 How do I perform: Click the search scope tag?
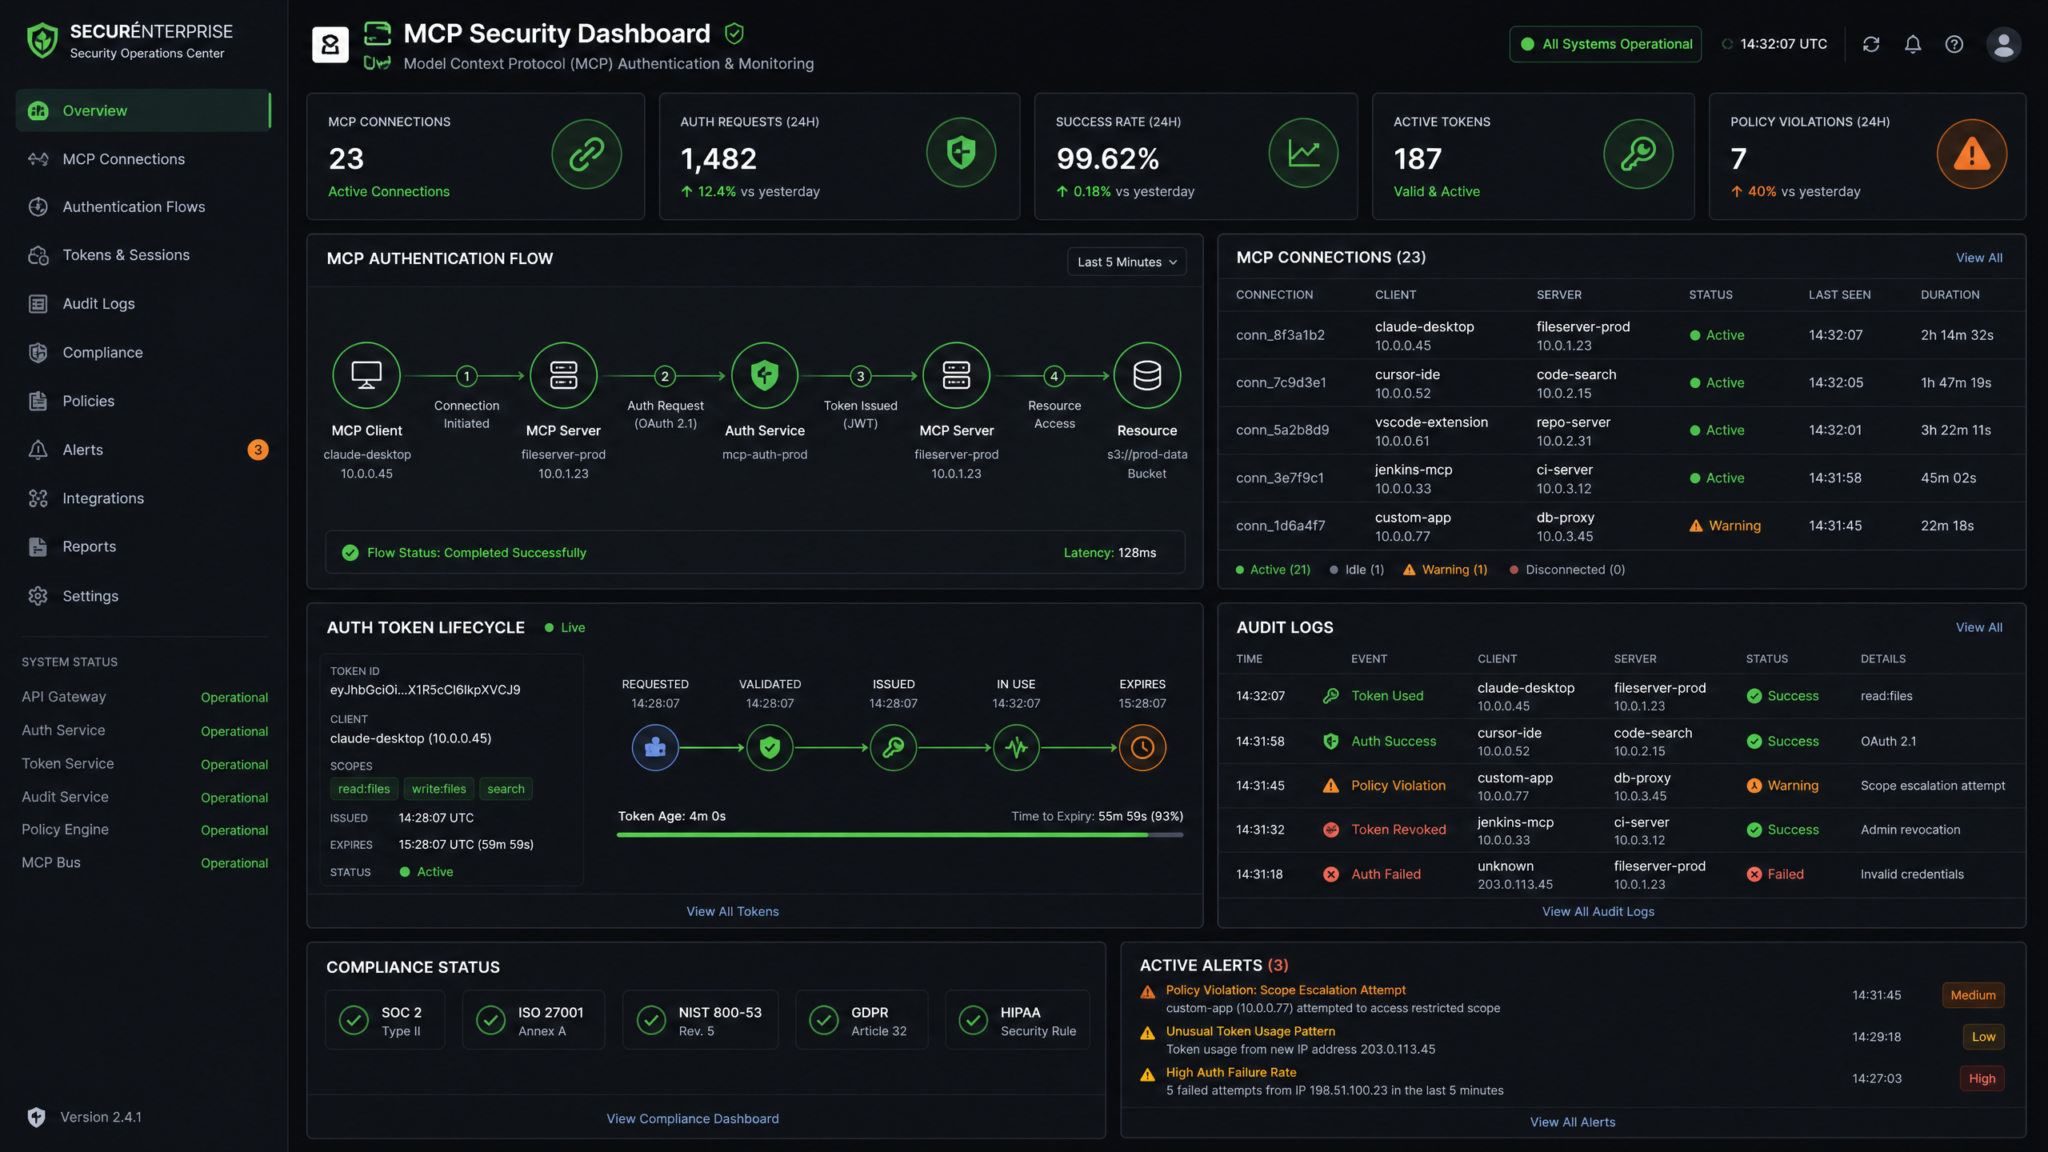506,789
